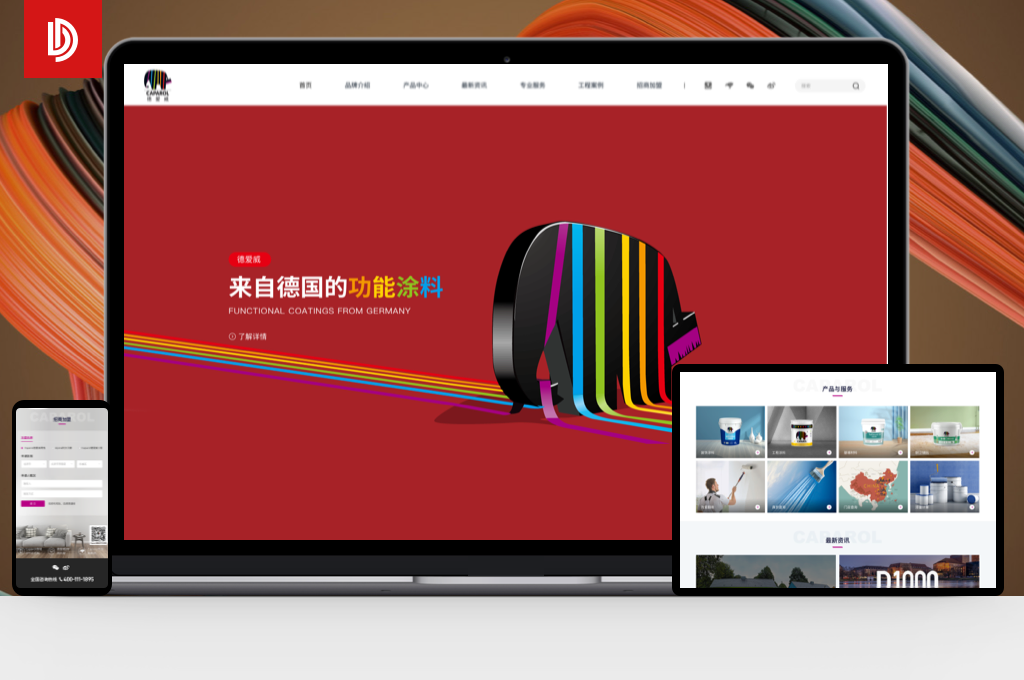Open the 招商加盟 navigation item
This screenshot has height=680, width=1024.
pyautogui.click(x=649, y=86)
